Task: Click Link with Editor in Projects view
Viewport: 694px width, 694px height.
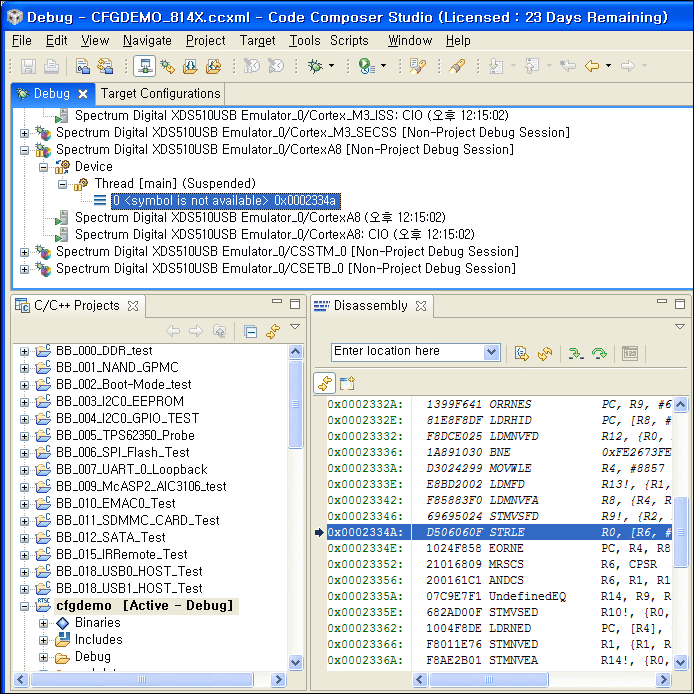Action: coord(273,331)
